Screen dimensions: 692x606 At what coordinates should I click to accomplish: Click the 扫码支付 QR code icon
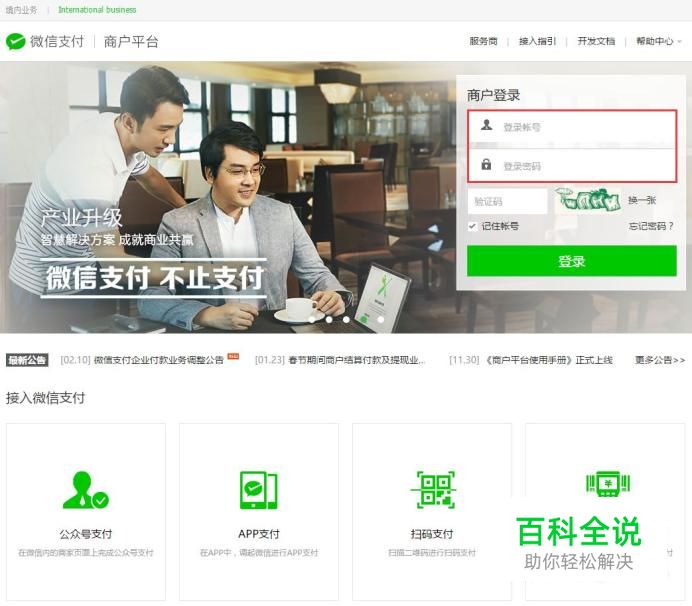[432, 489]
